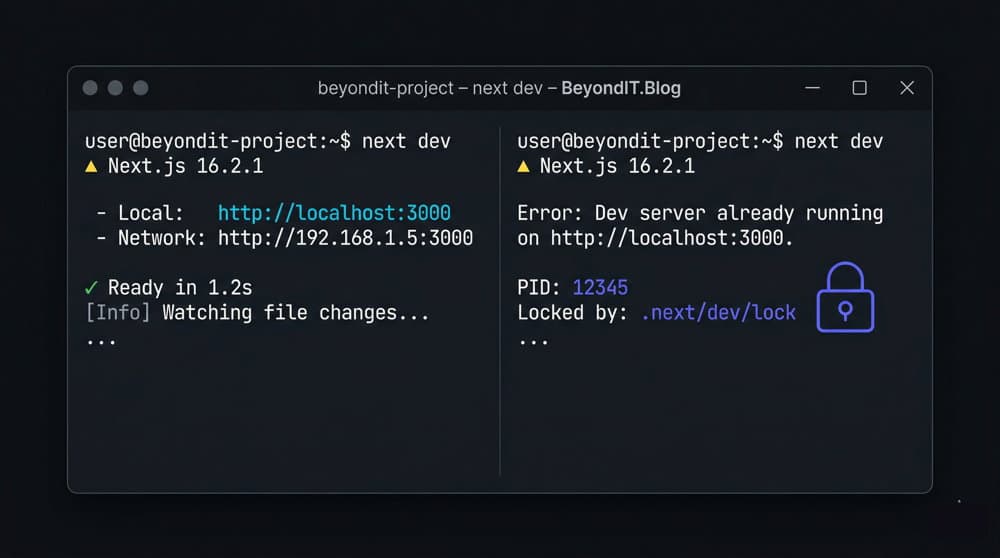This screenshot has height=558, width=1000.
Task: Click the ellipsis in right pane
Action: coord(533,342)
